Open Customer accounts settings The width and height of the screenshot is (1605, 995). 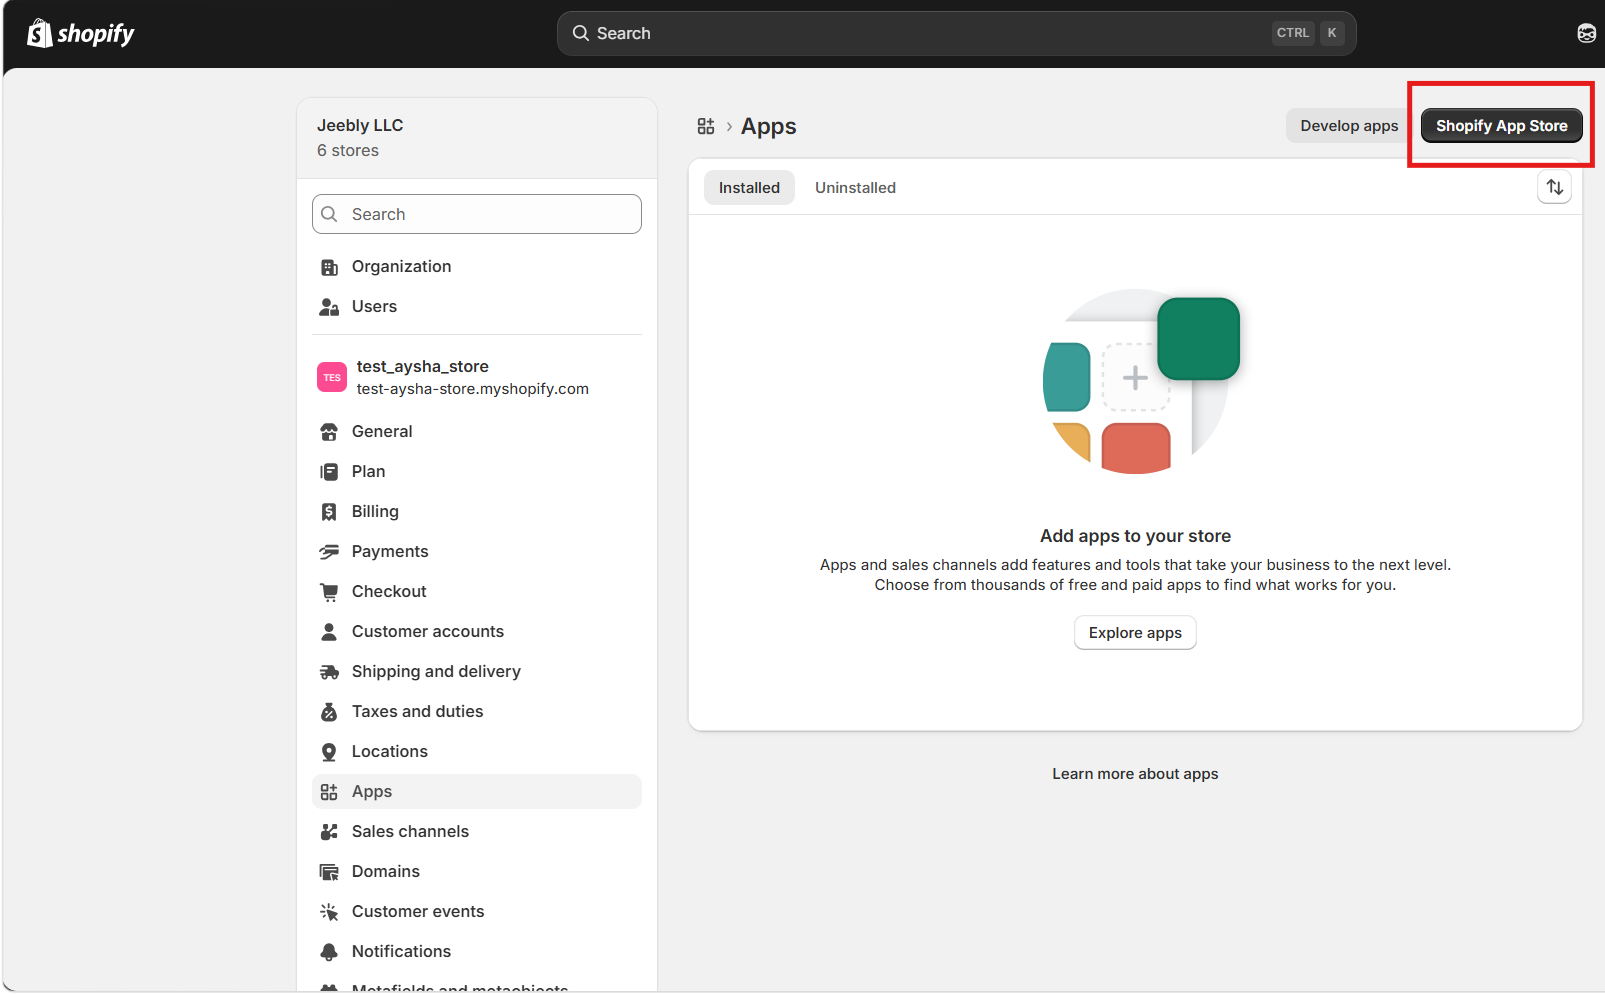(x=477, y=631)
